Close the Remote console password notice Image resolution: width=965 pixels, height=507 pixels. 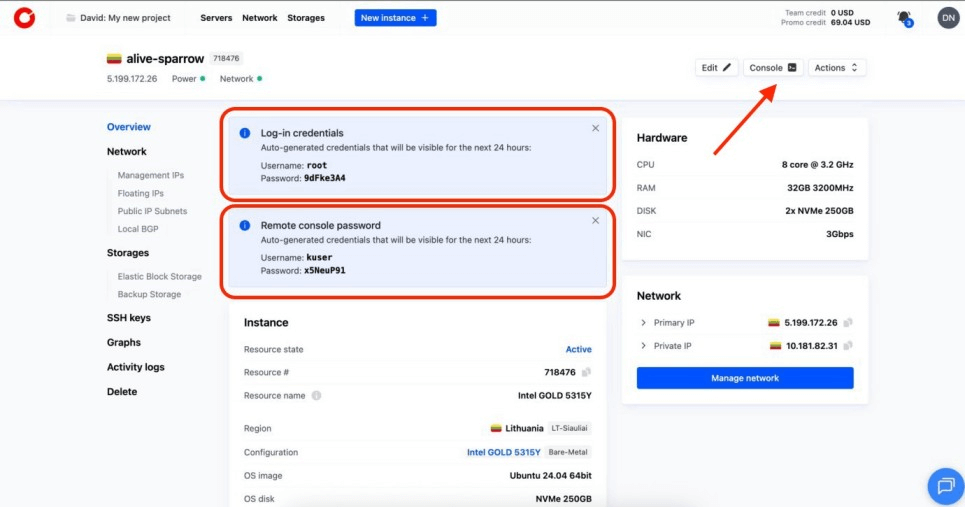(595, 221)
